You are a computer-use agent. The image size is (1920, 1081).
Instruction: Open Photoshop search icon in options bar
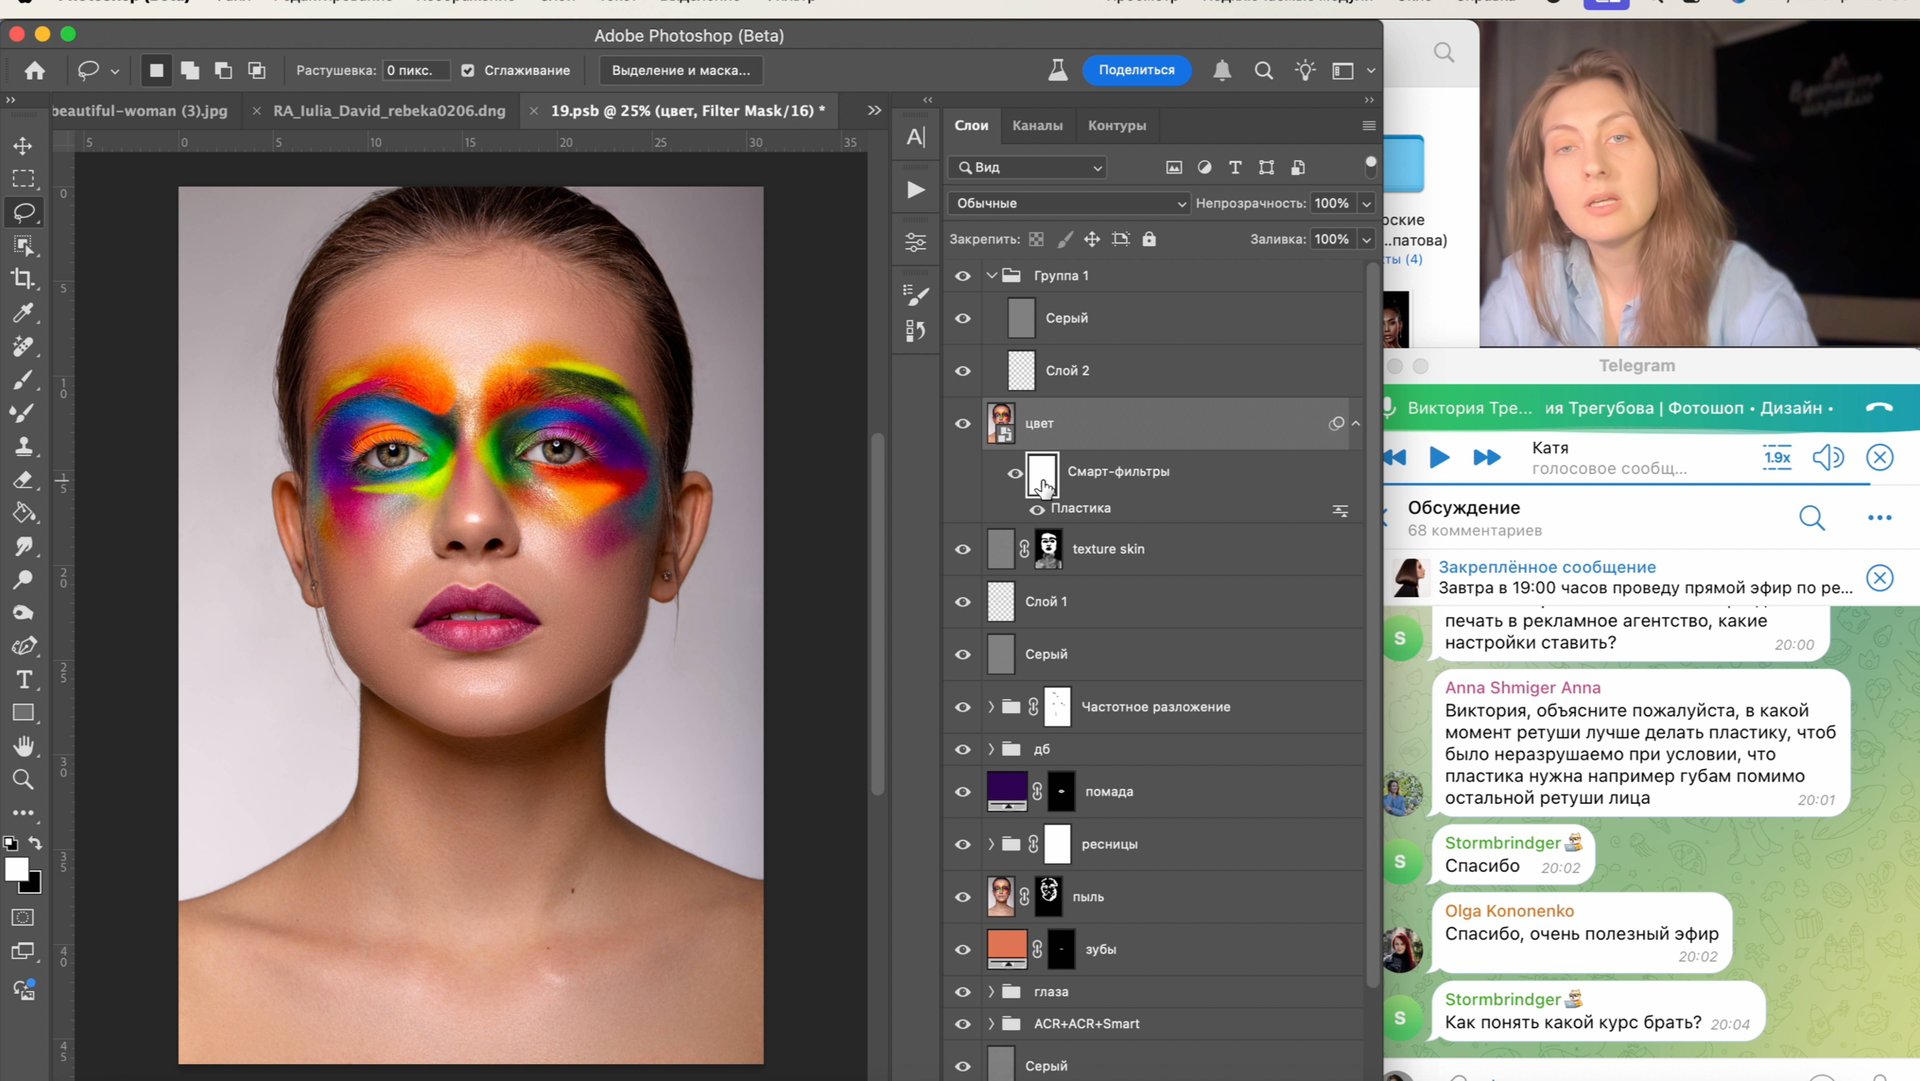tap(1264, 70)
